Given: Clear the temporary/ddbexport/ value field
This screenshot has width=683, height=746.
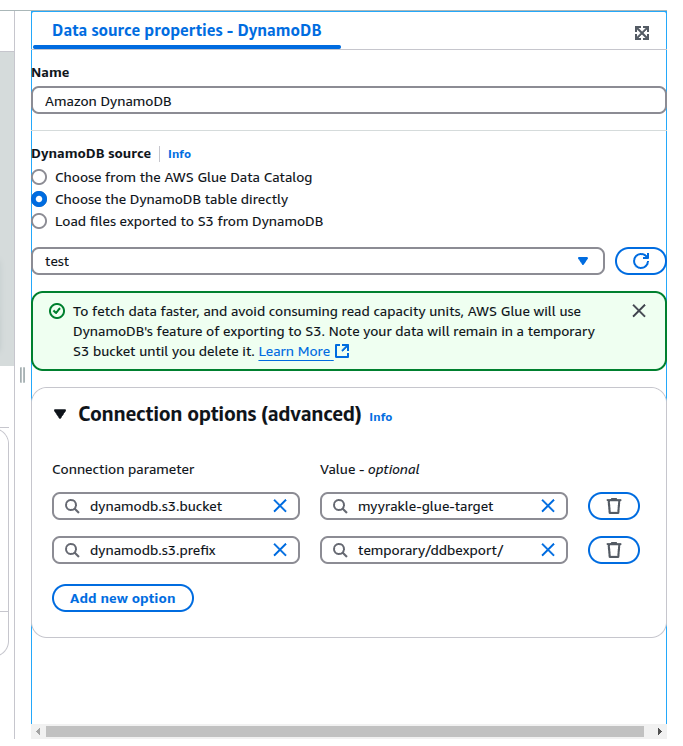Looking at the screenshot, I should tap(548, 550).
